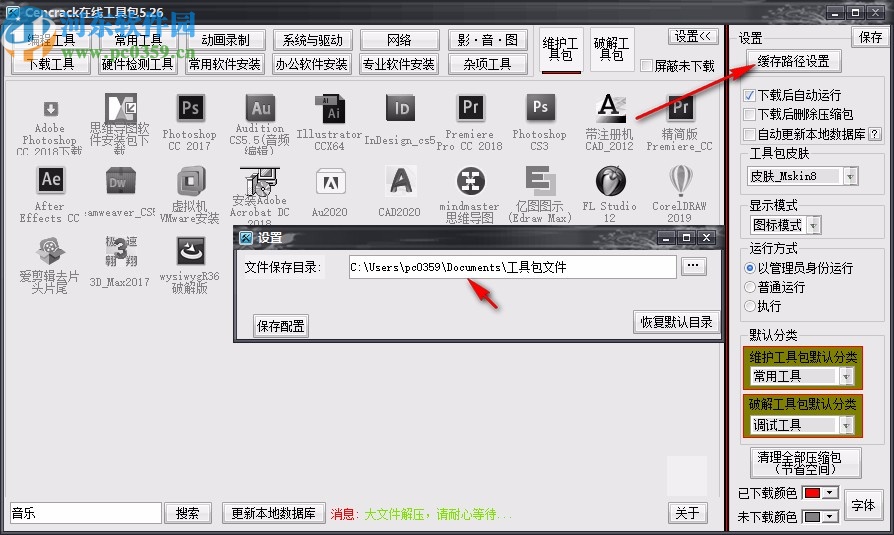Click 清理全部压缩包 button
The height and width of the screenshot is (535, 894).
pos(806,463)
